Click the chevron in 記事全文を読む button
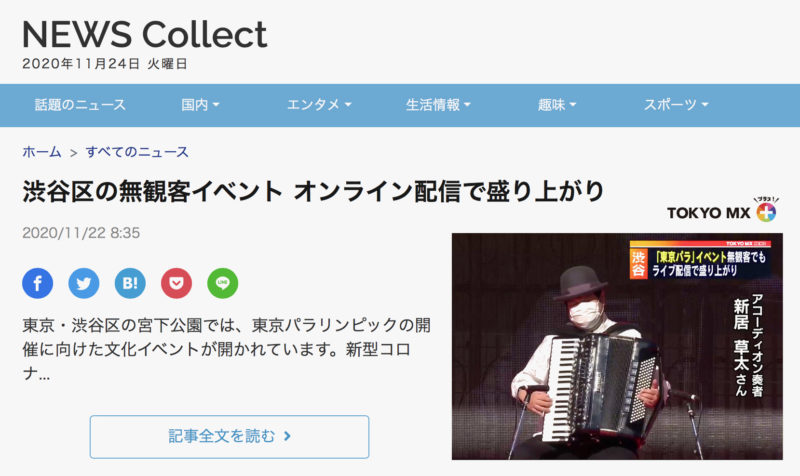Image resolution: width=800 pixels, height=476 pixels. click(x=287, y=436)
